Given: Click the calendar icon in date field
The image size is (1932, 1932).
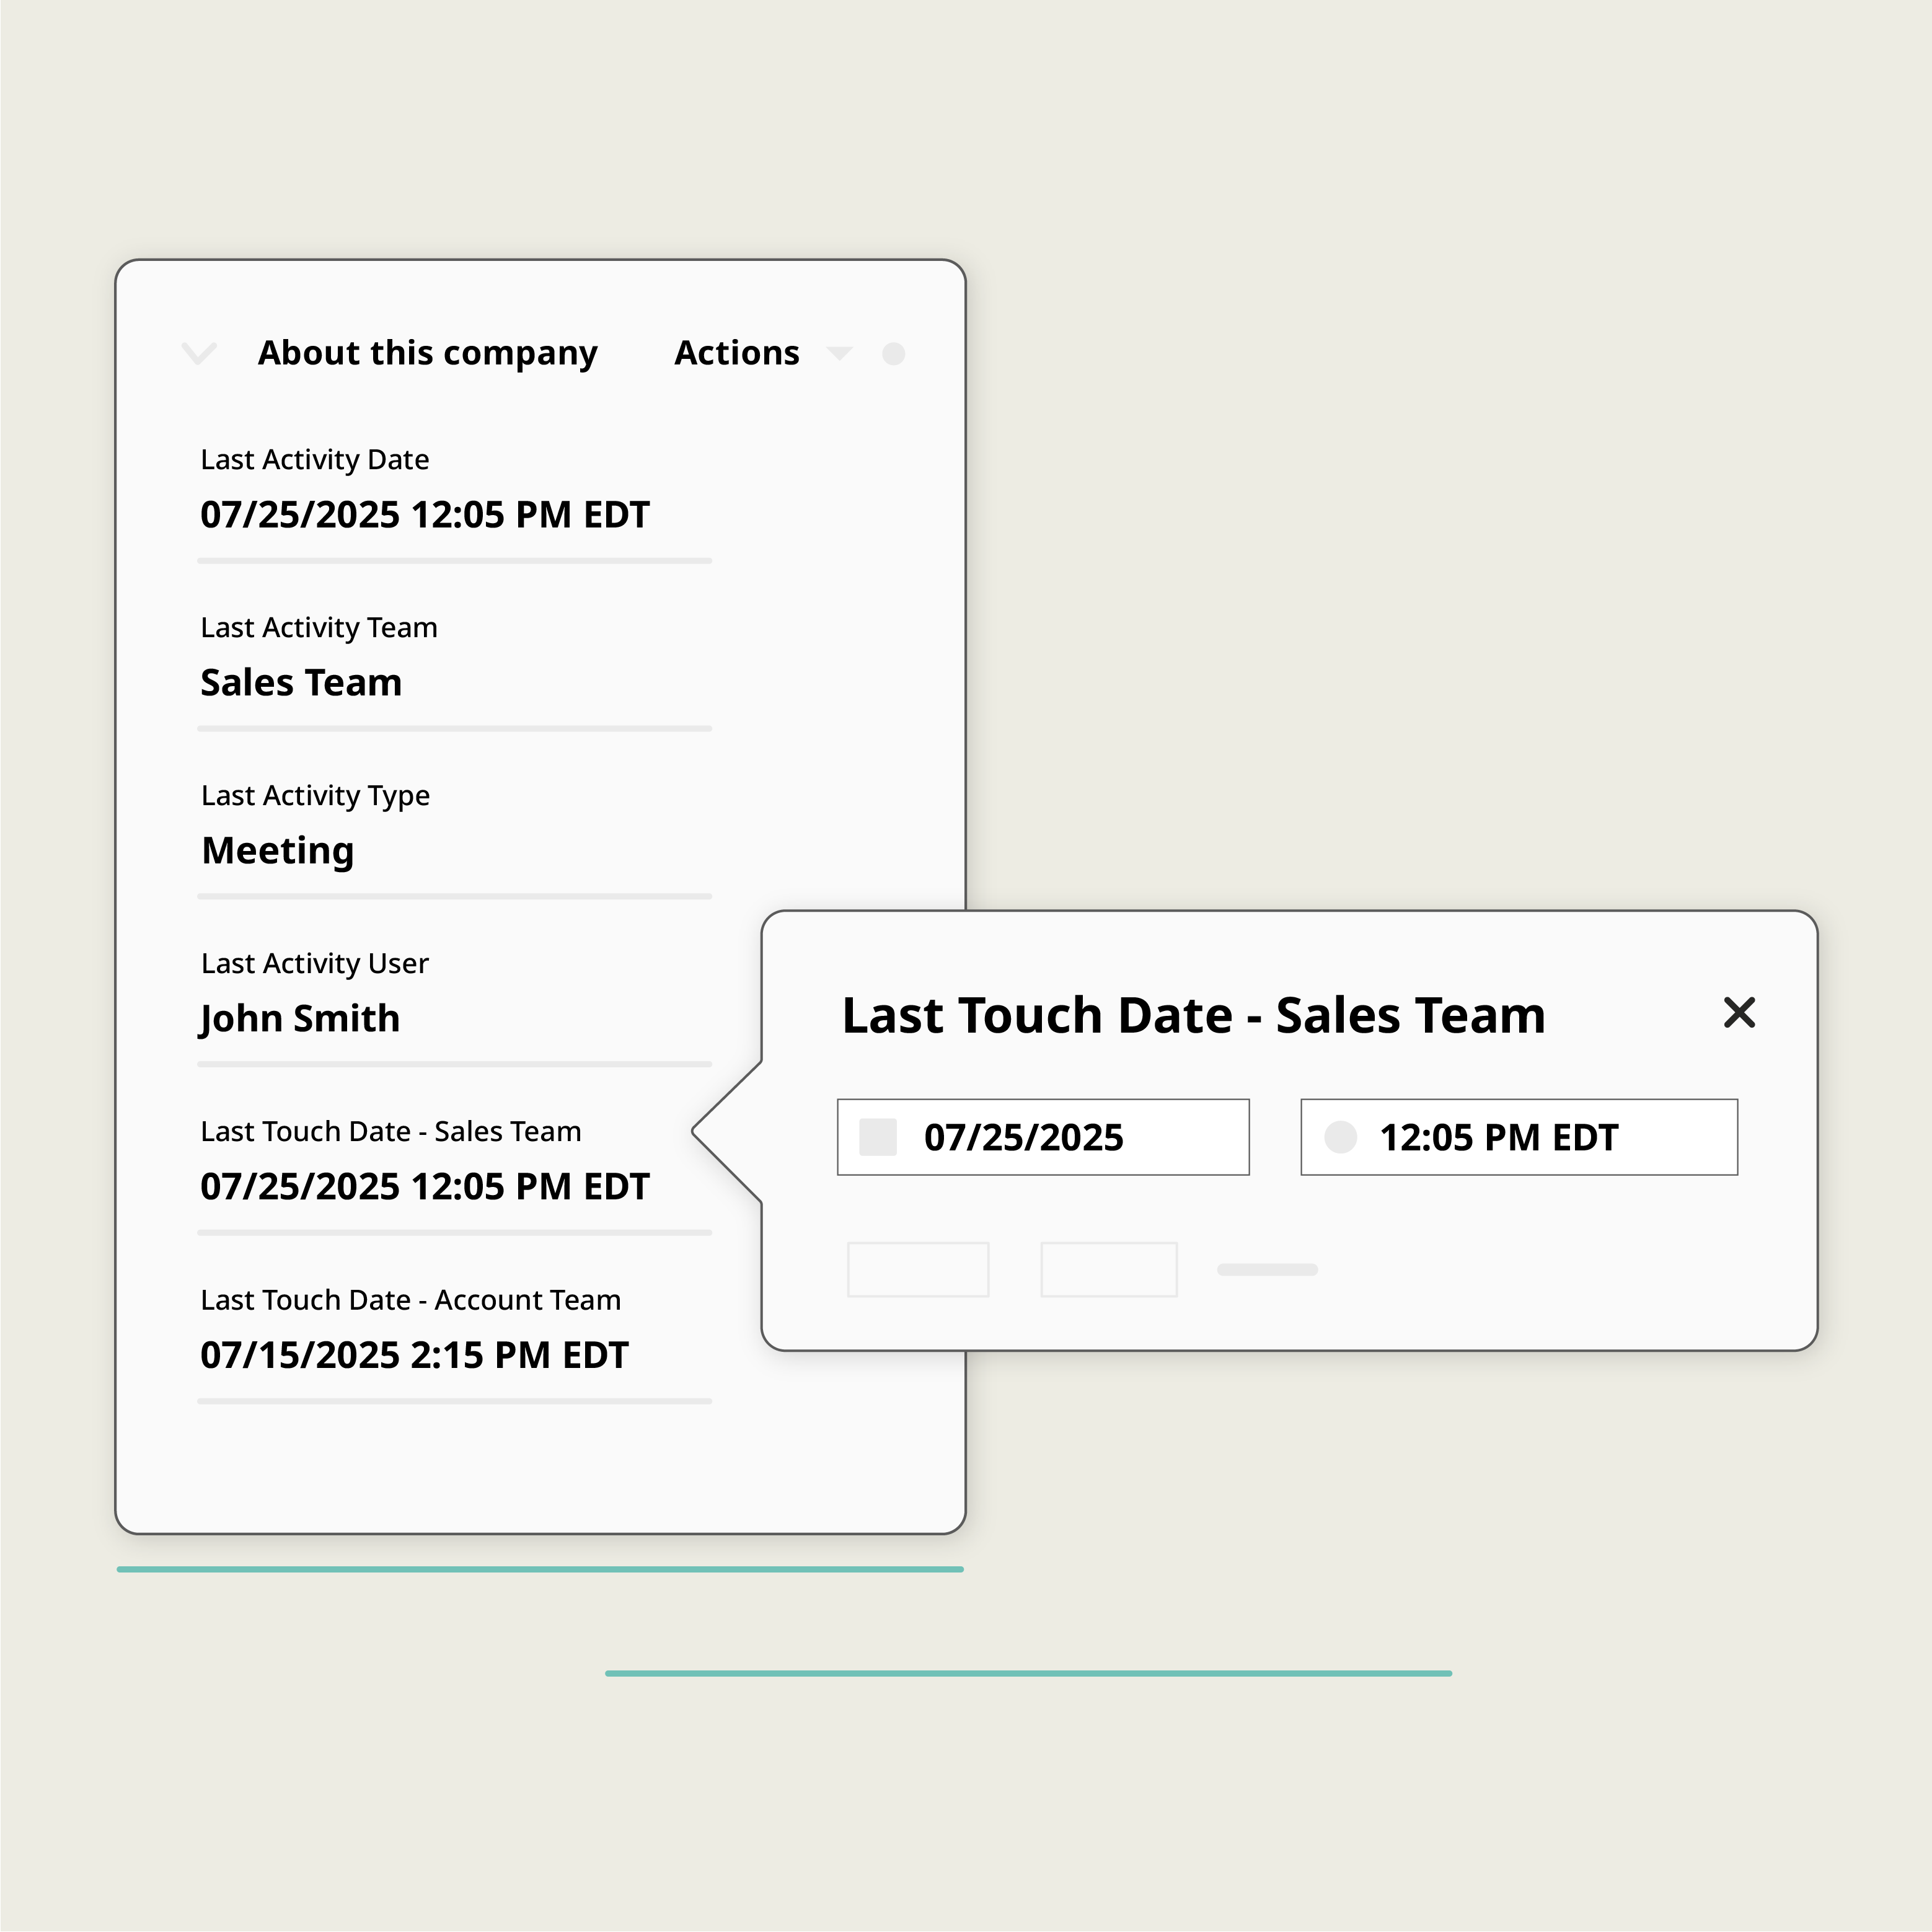Looking at the screenshot, I should pos(878,1137).
